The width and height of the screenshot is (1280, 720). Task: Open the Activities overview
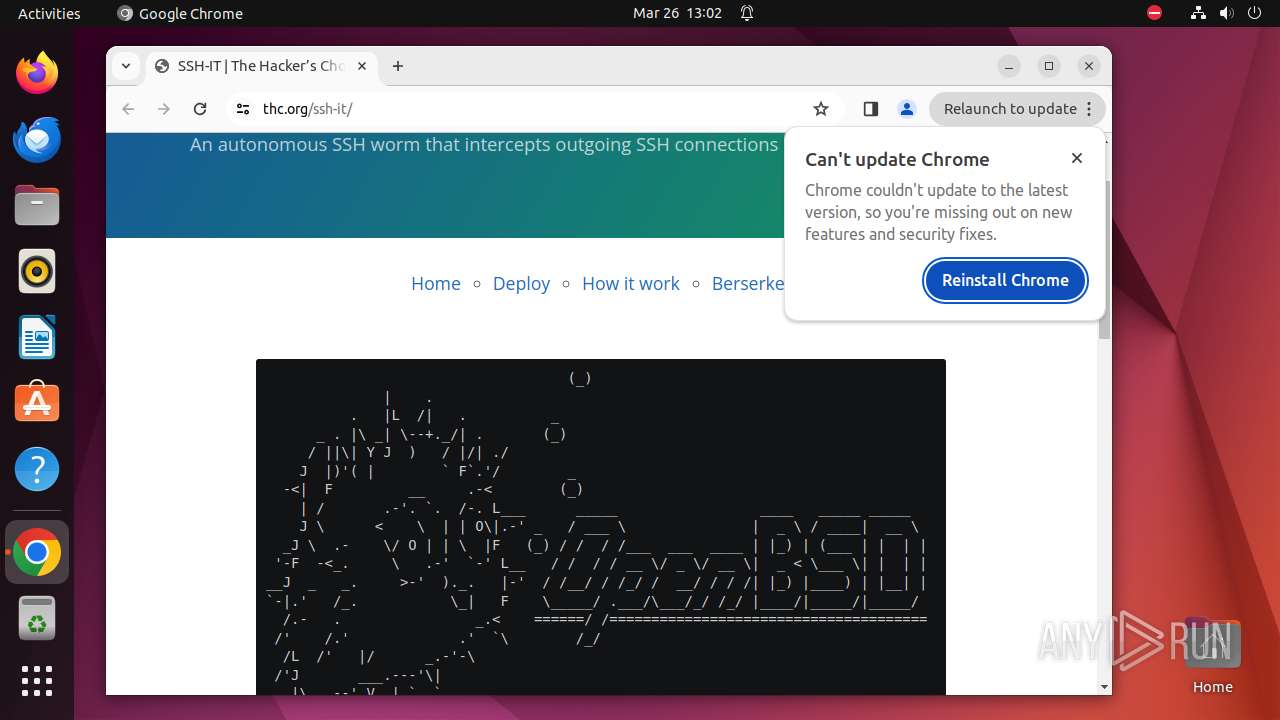click(49, 13)
